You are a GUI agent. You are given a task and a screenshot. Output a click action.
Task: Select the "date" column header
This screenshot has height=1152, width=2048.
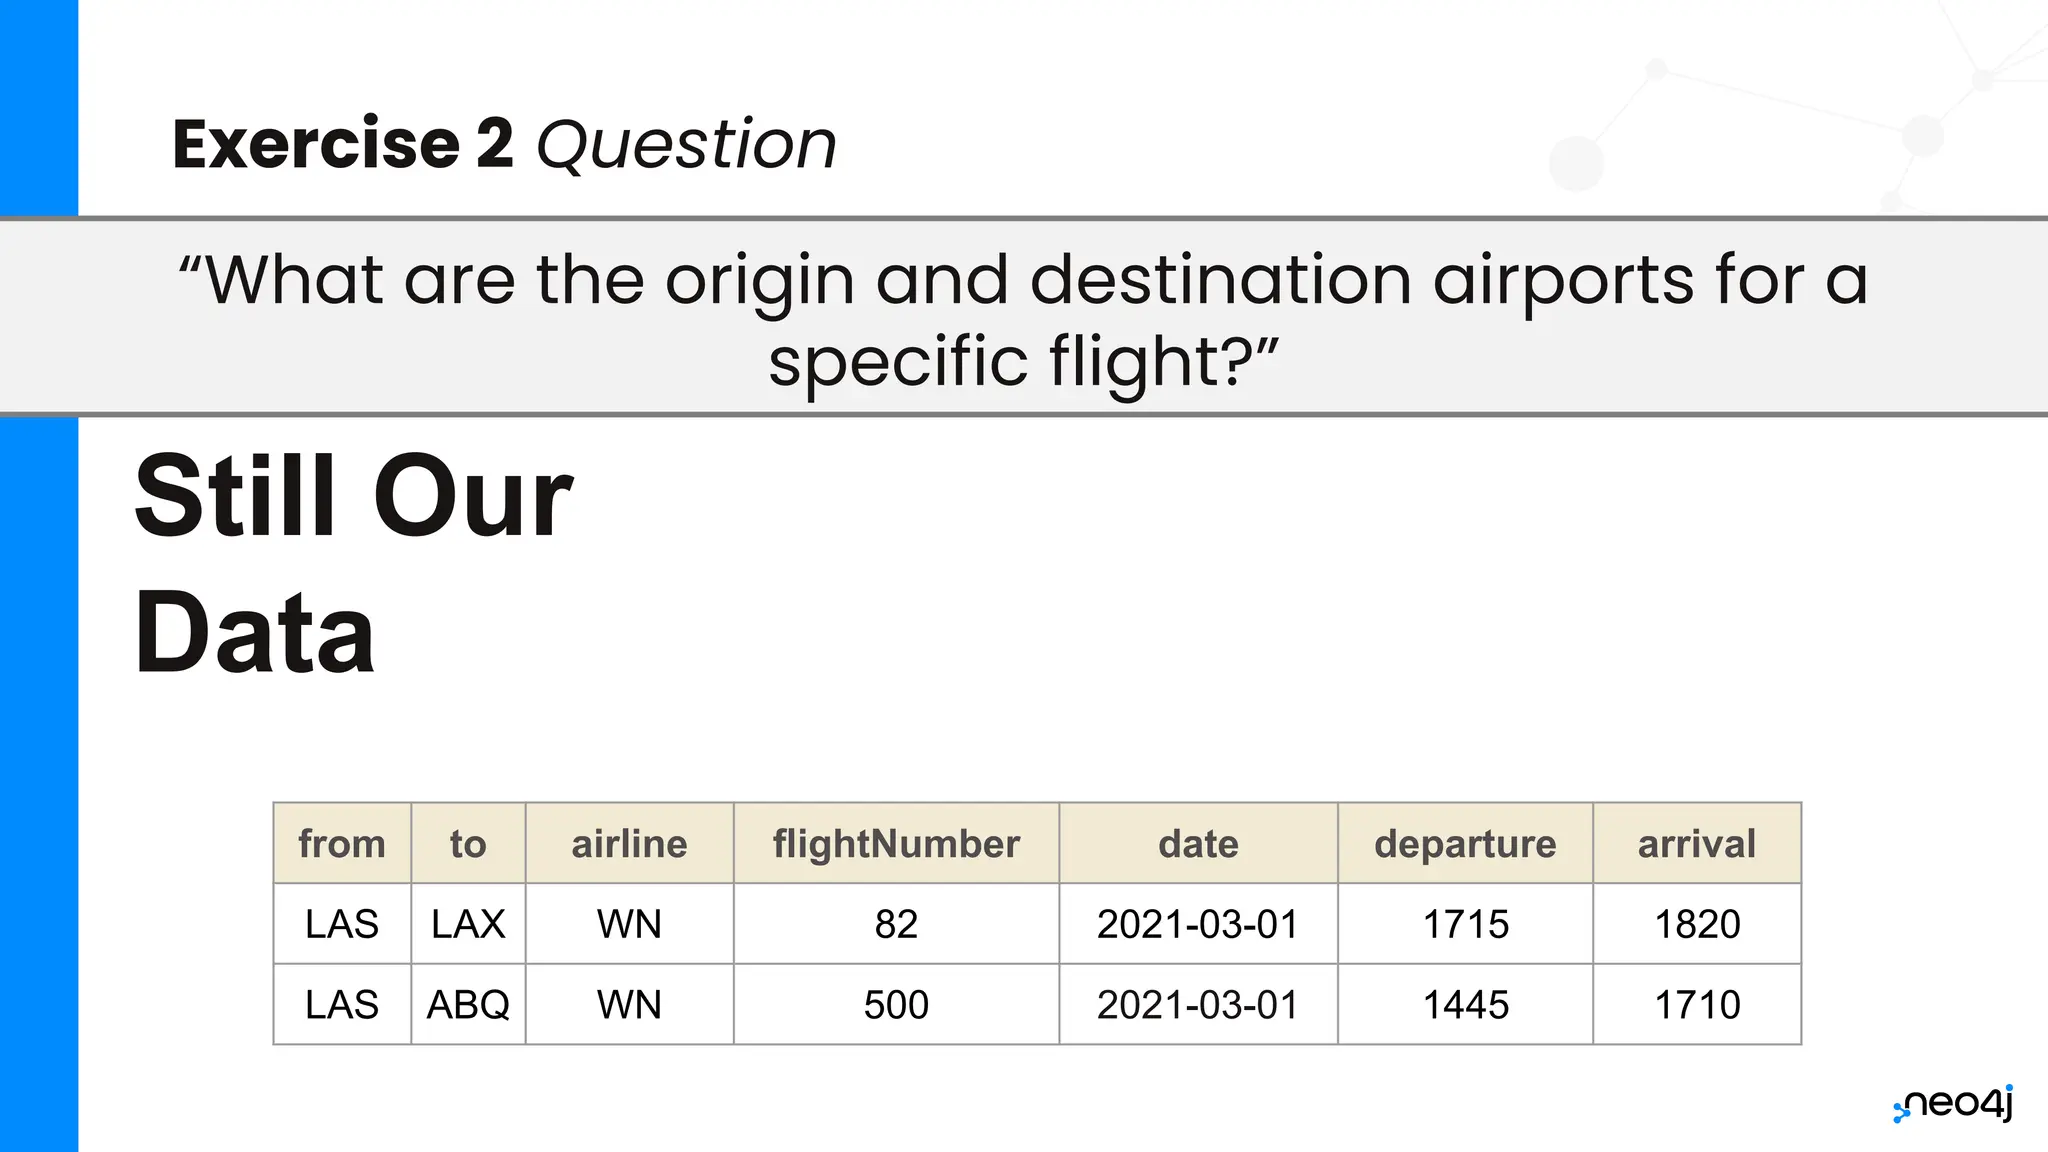click(1198, 844)
